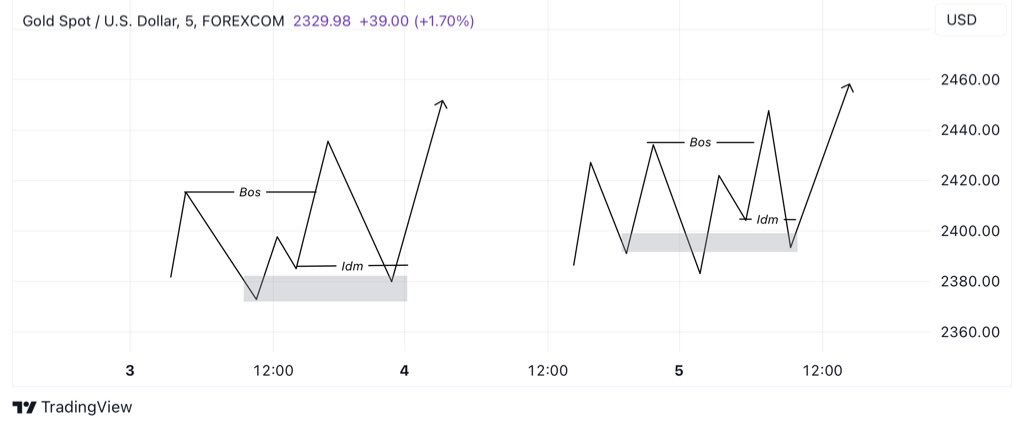Click the left projection arrow head
This screenshot has width=1024, height=429.
pyautogui.click(x=441, y=103)
